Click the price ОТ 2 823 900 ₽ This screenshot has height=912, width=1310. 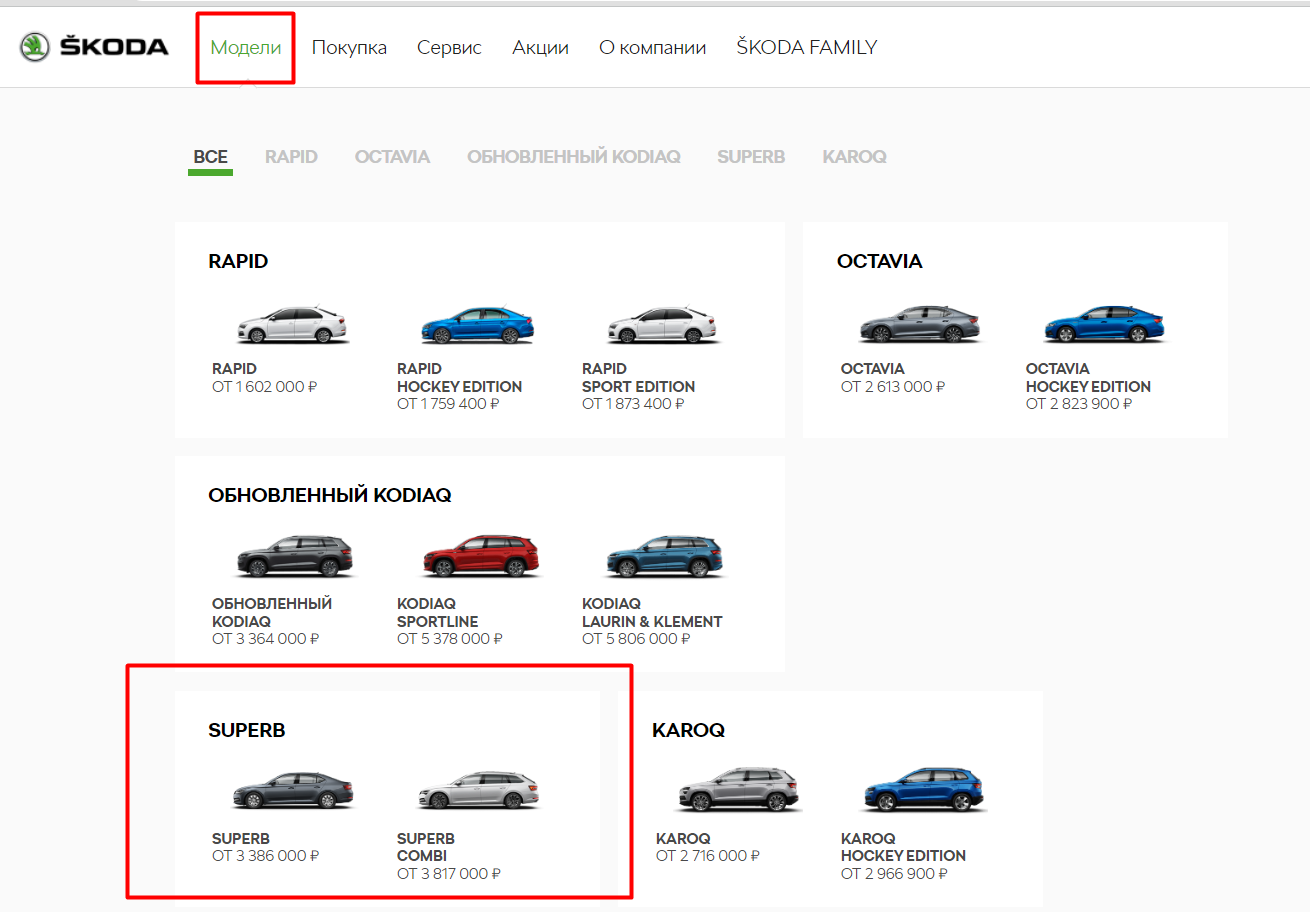(1079, 404)
